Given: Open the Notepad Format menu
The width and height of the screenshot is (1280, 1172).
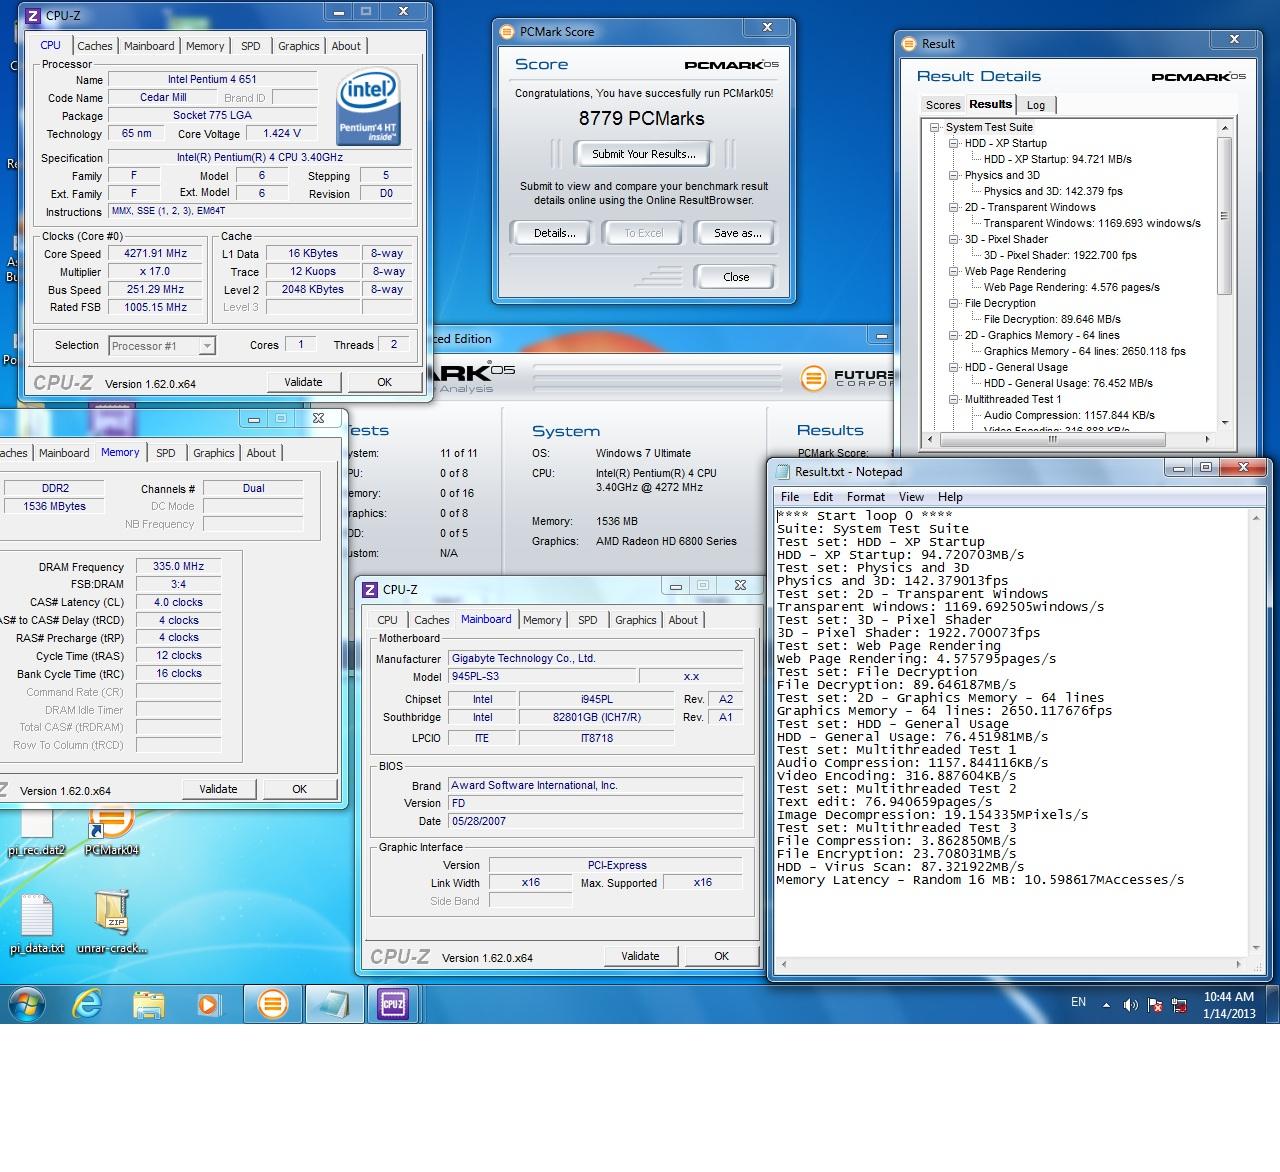Looking at the screenshot, I should click(x=866, y=497).
